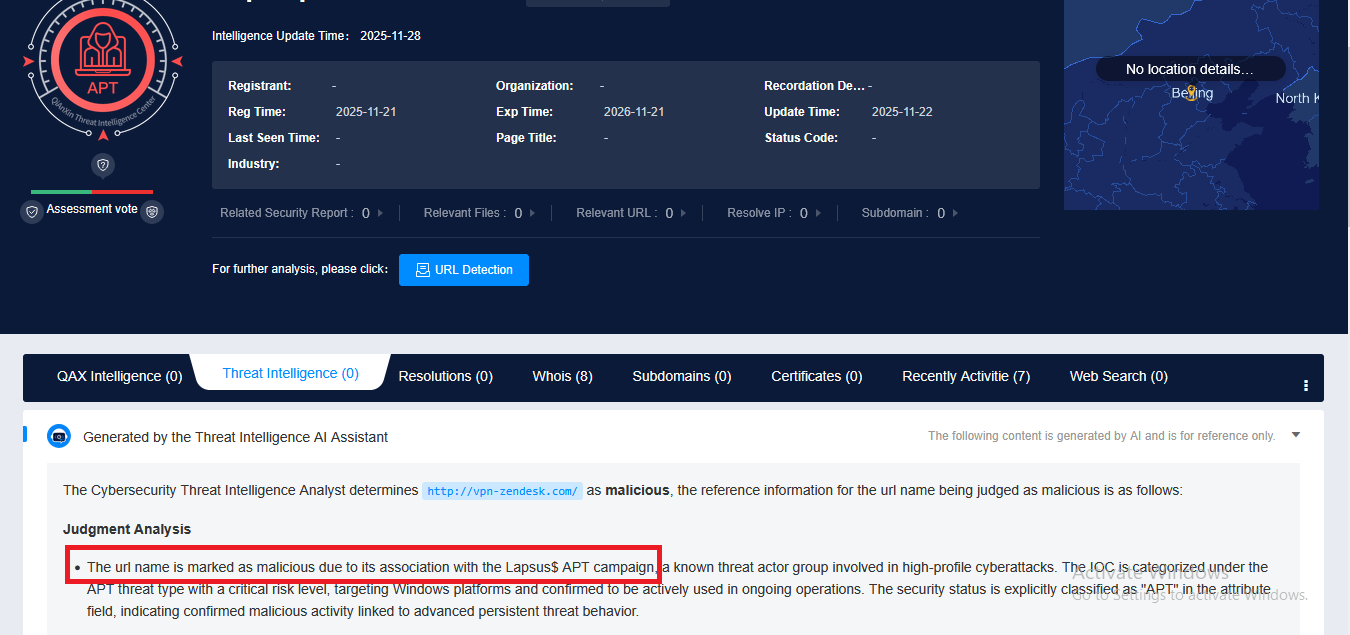Image resolution: width=1350 pixels, height=635 pixels.
Task: Select the QAX Intelligence (0) tab
Action: tap(119, 376)
